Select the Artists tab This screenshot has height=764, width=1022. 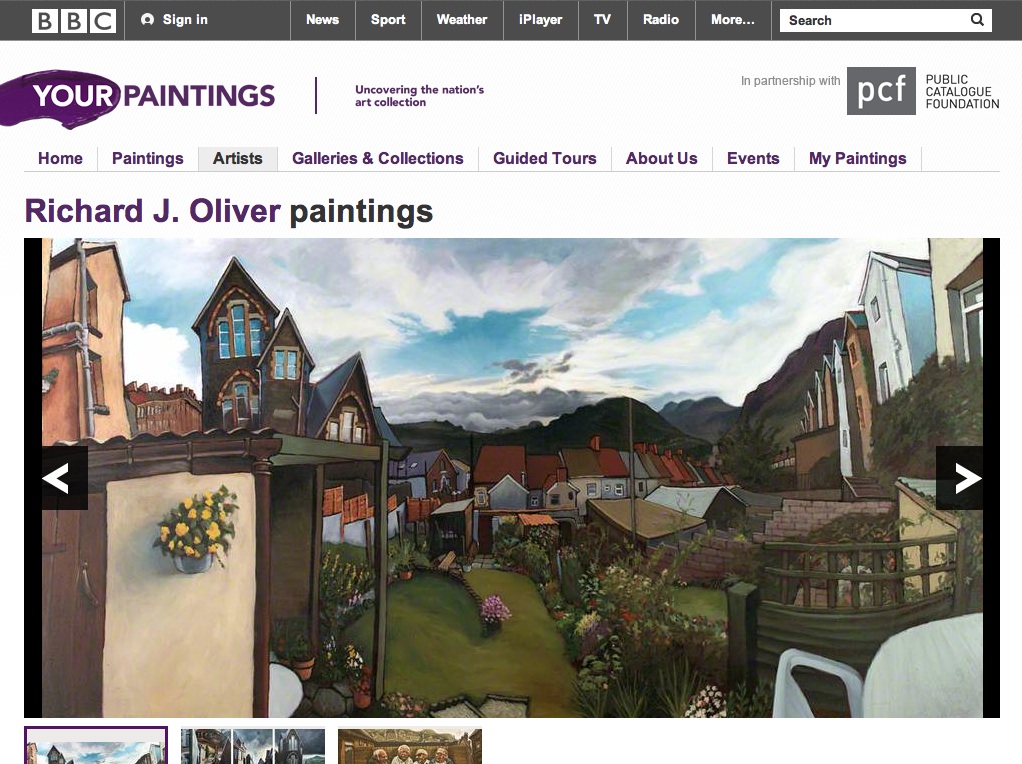coord(238,158)
